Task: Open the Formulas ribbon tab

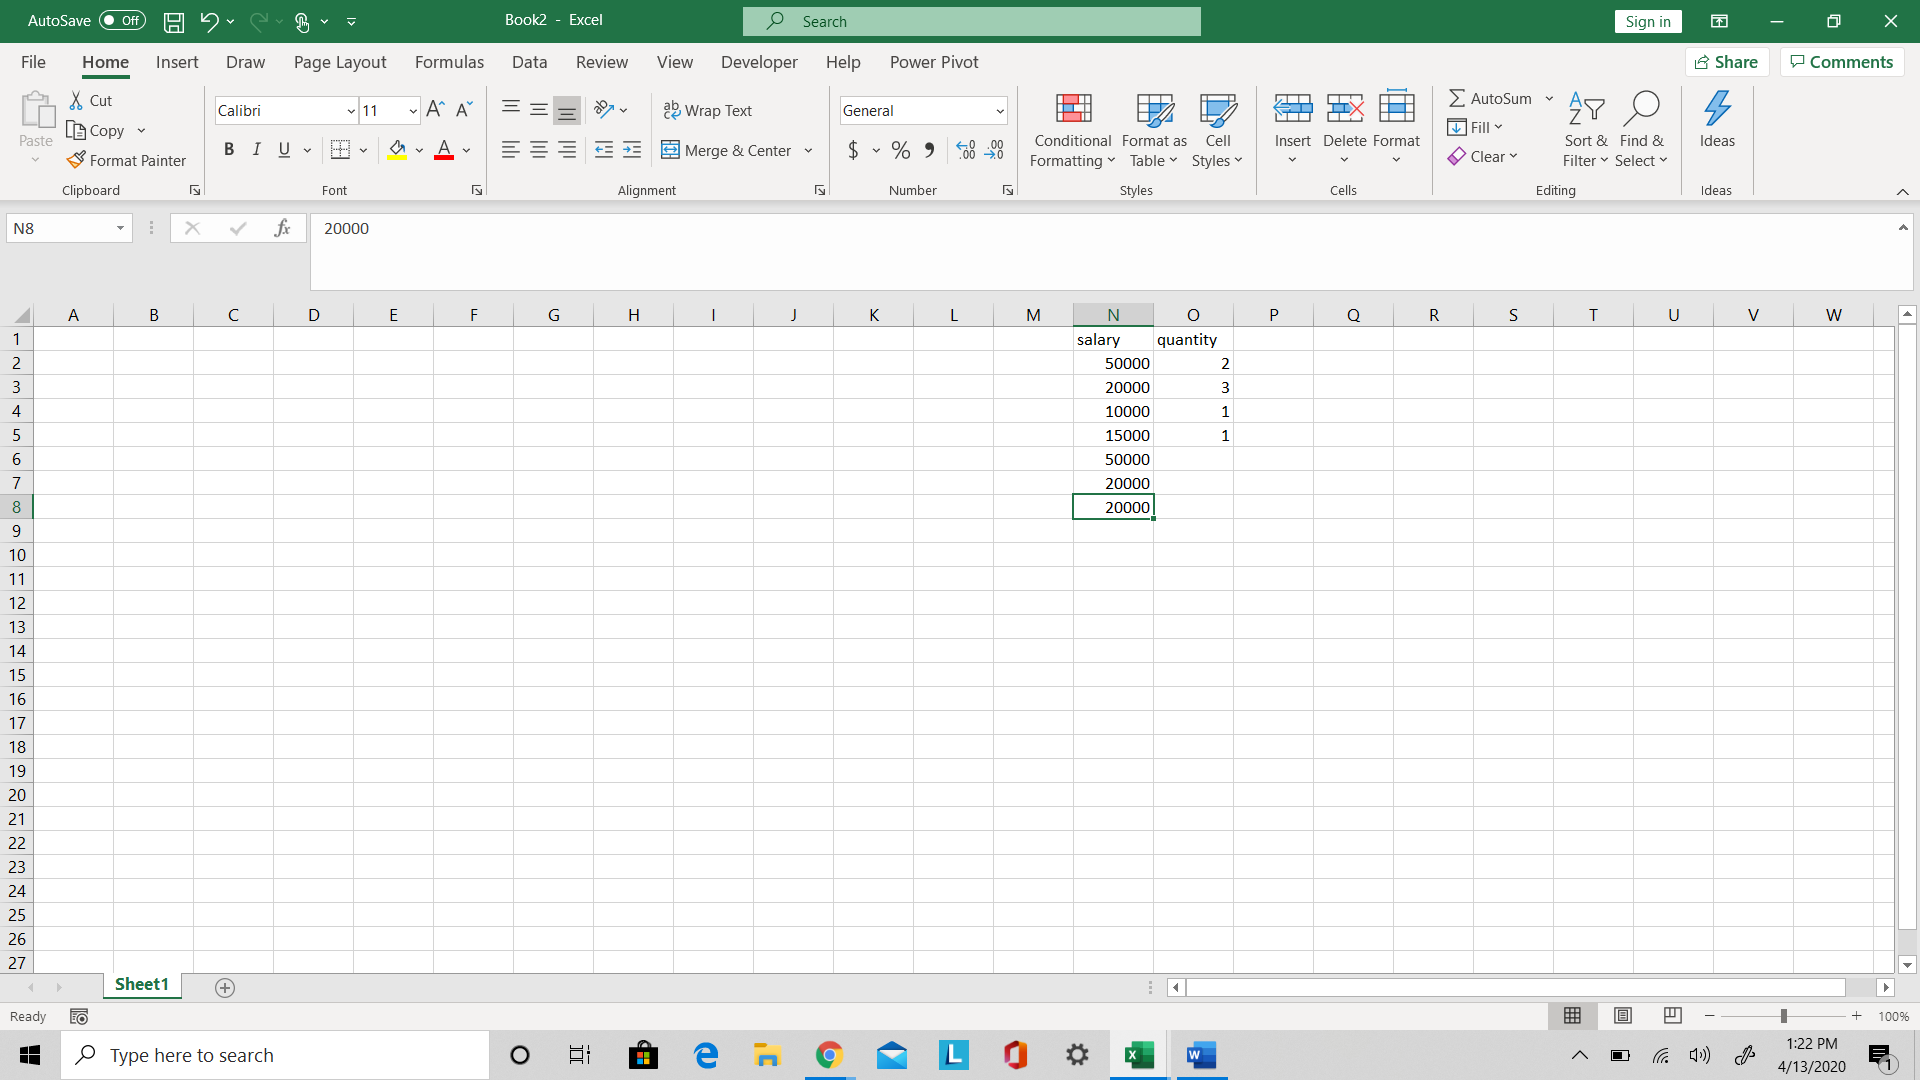Action: point(449,62)
